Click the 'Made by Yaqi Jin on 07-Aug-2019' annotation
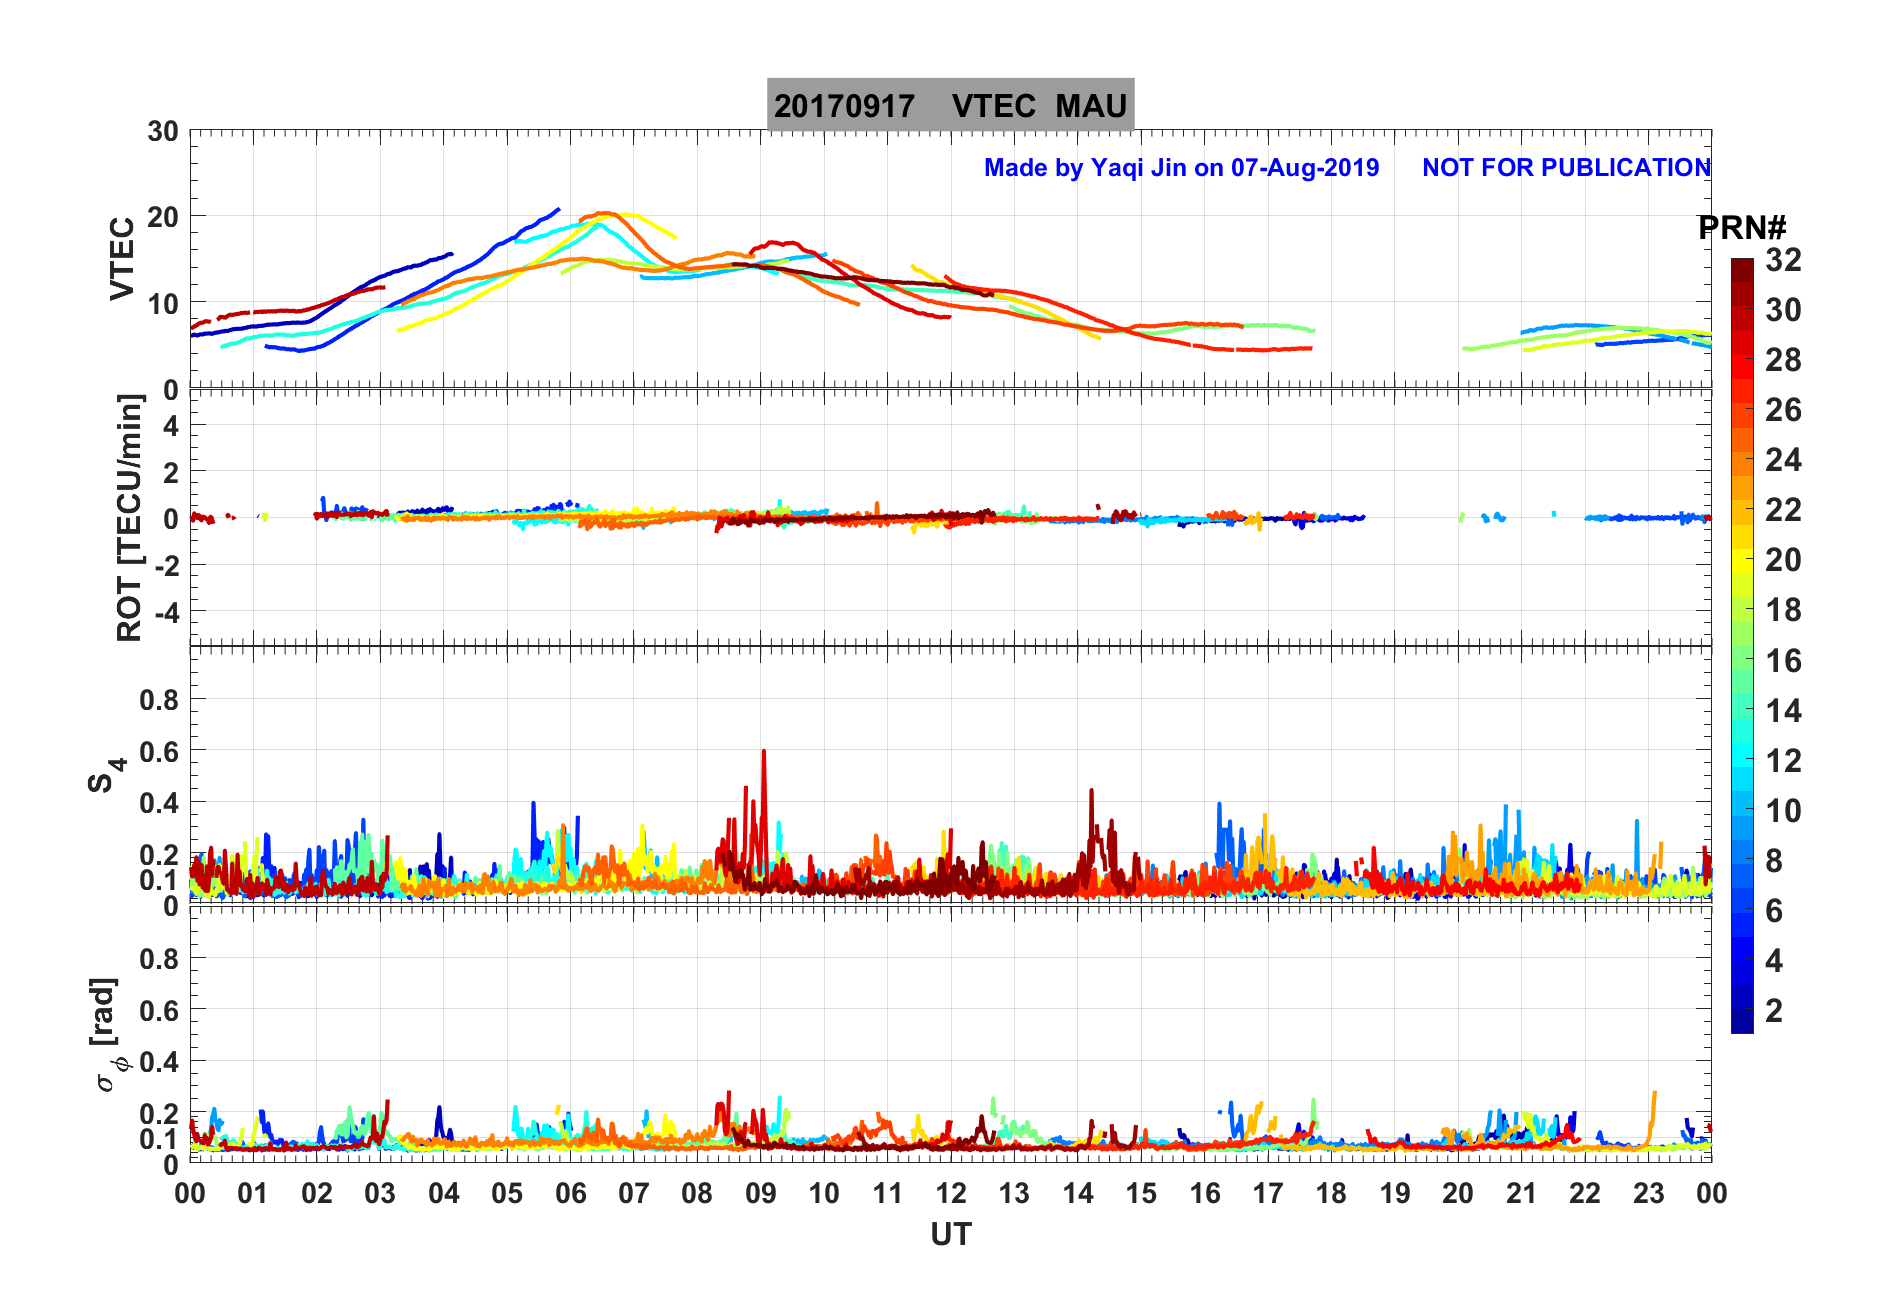 (1181, 167)
